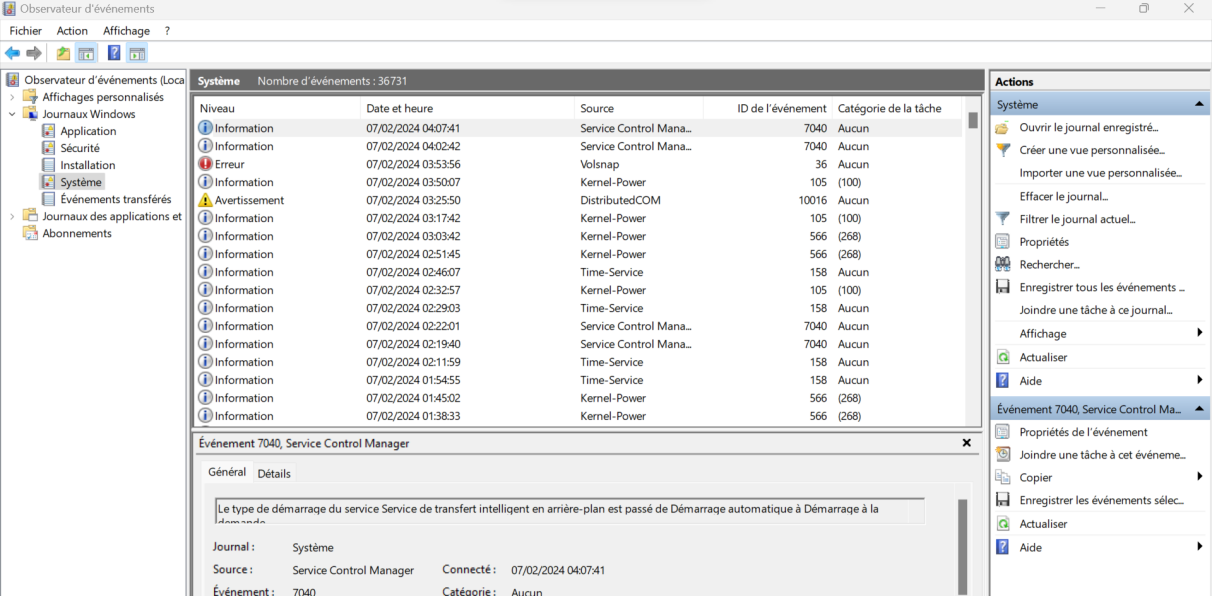Click Effacer le journal in Actions pane
The height and width of the screenshot is (596, 1212).
click(x=1063, y=196)
